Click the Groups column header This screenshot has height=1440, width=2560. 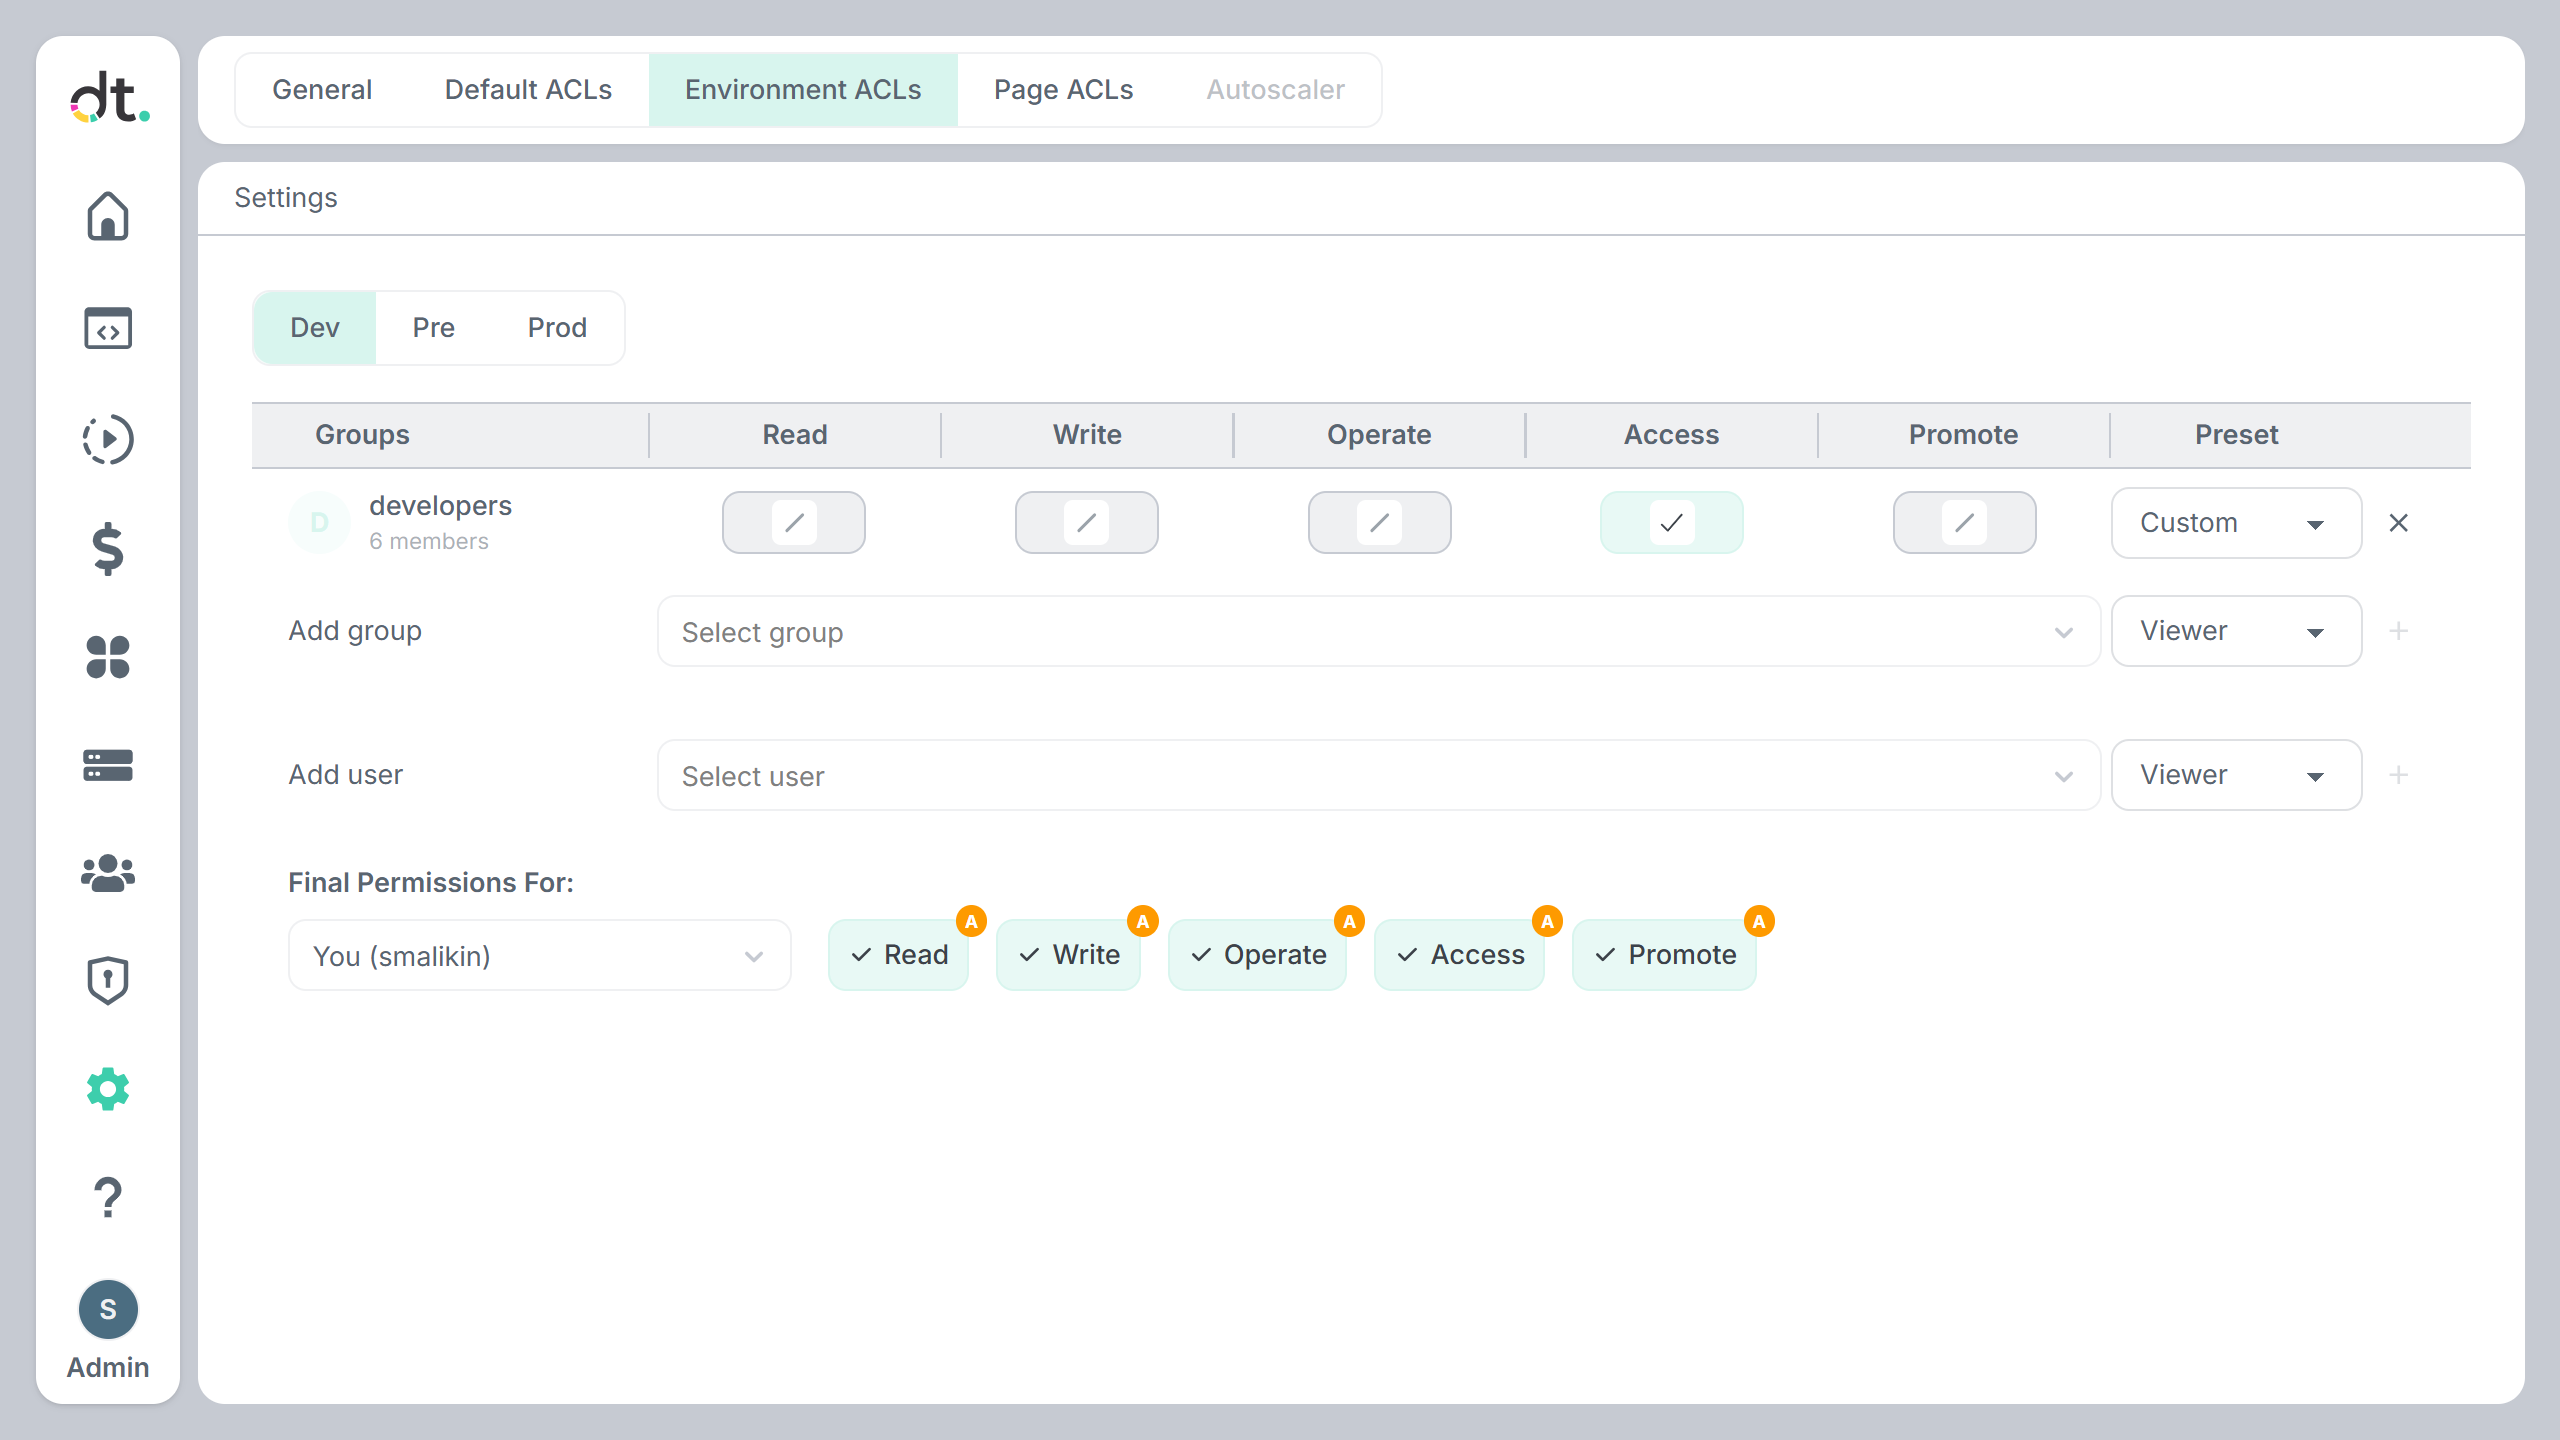point(362,435)
